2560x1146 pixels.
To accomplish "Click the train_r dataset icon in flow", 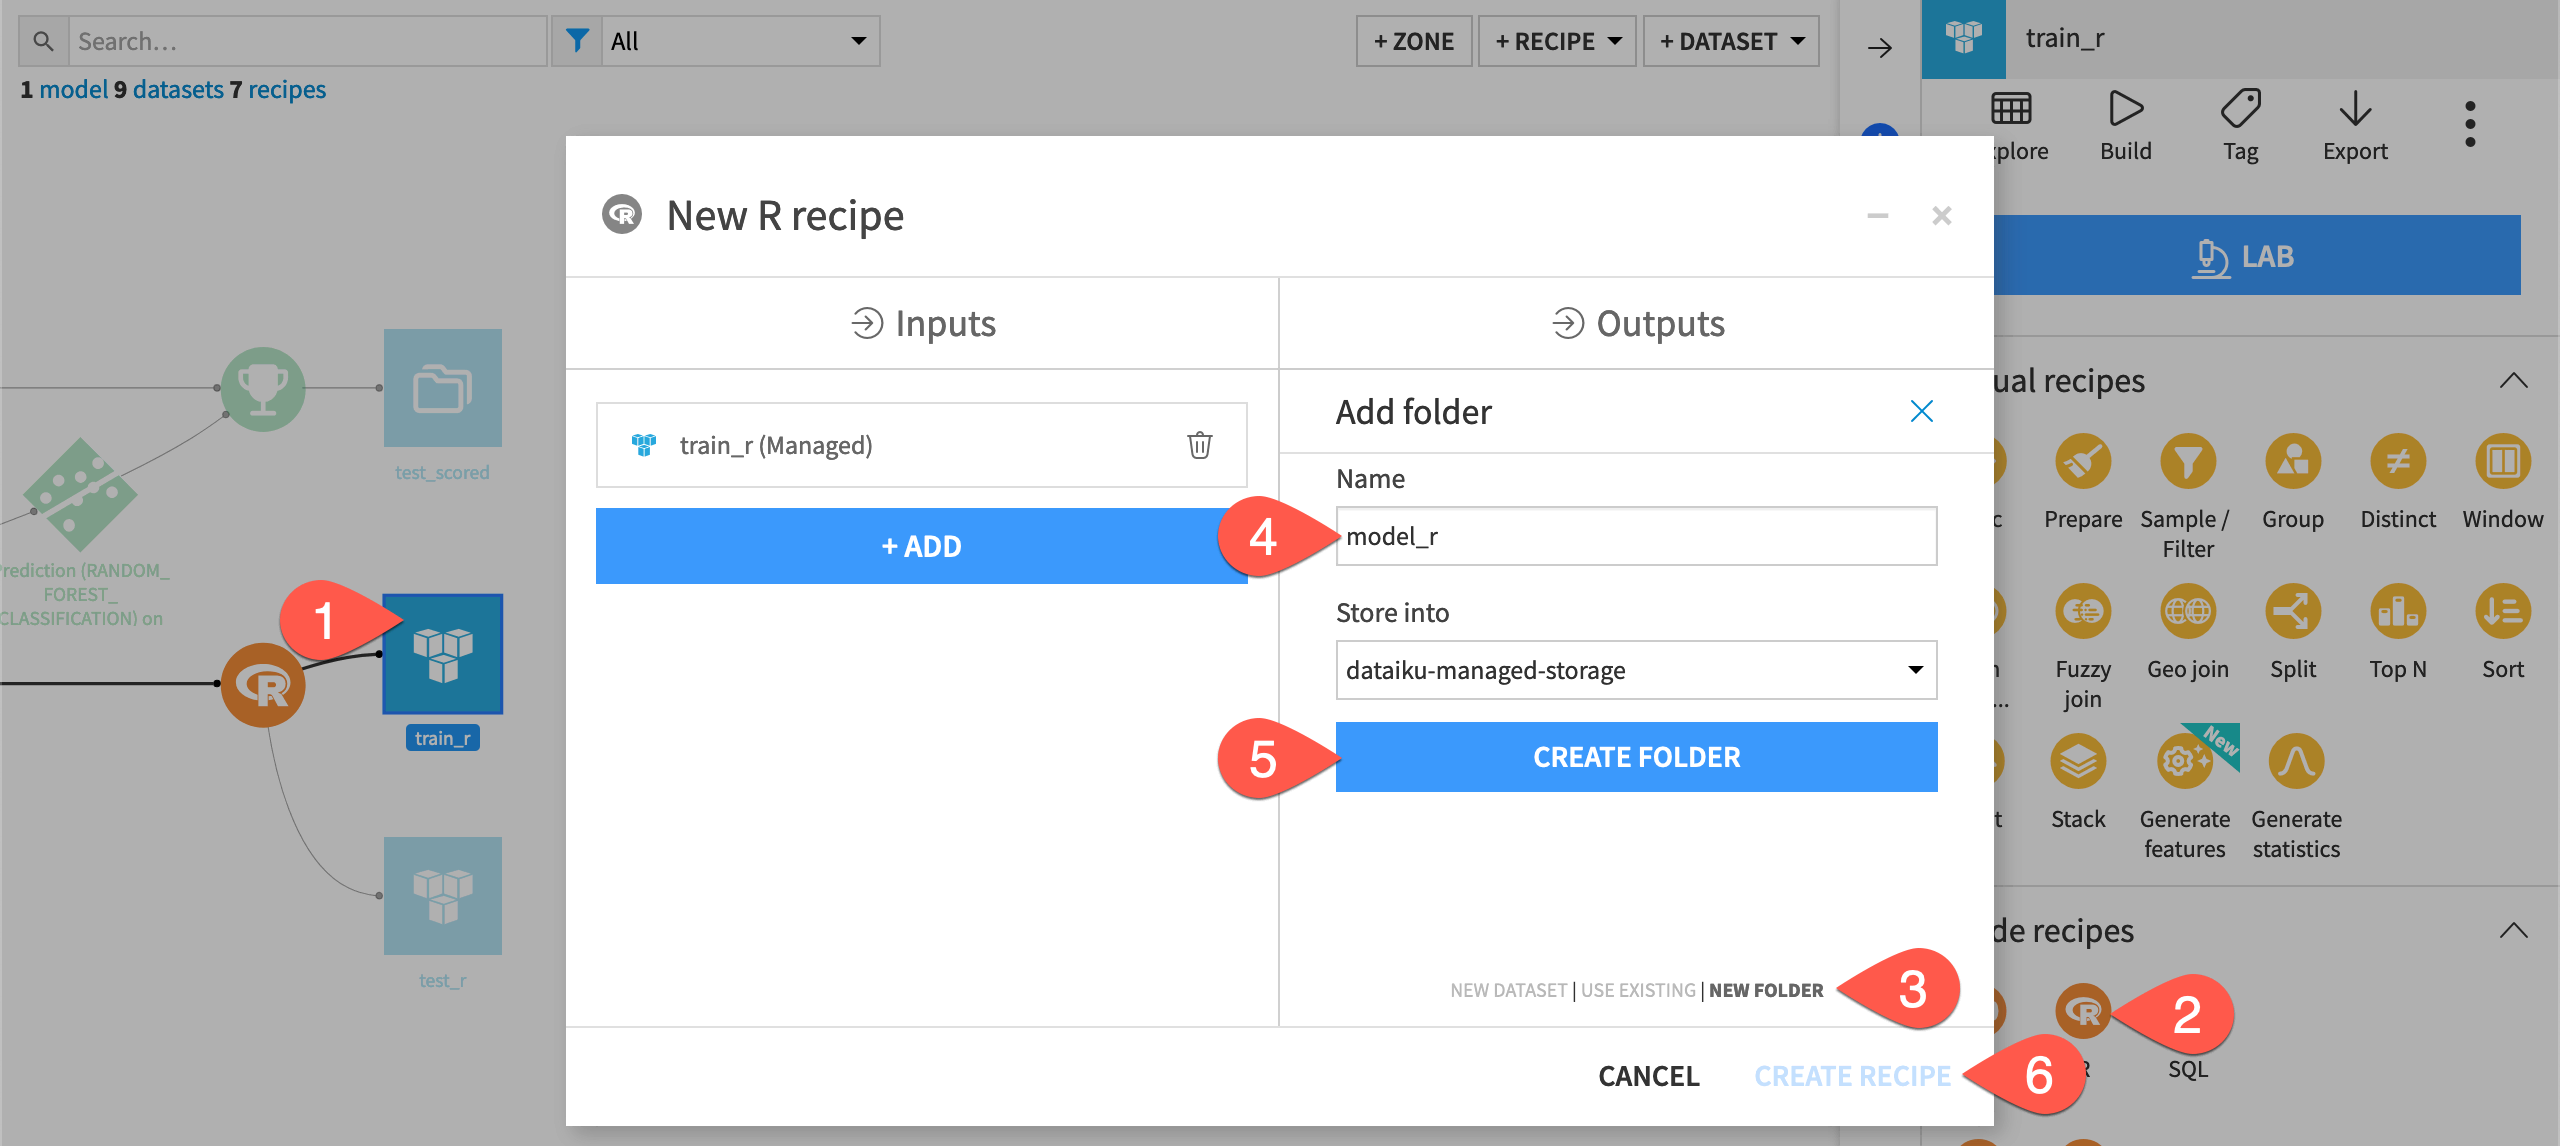I will [x=443, y=654].
